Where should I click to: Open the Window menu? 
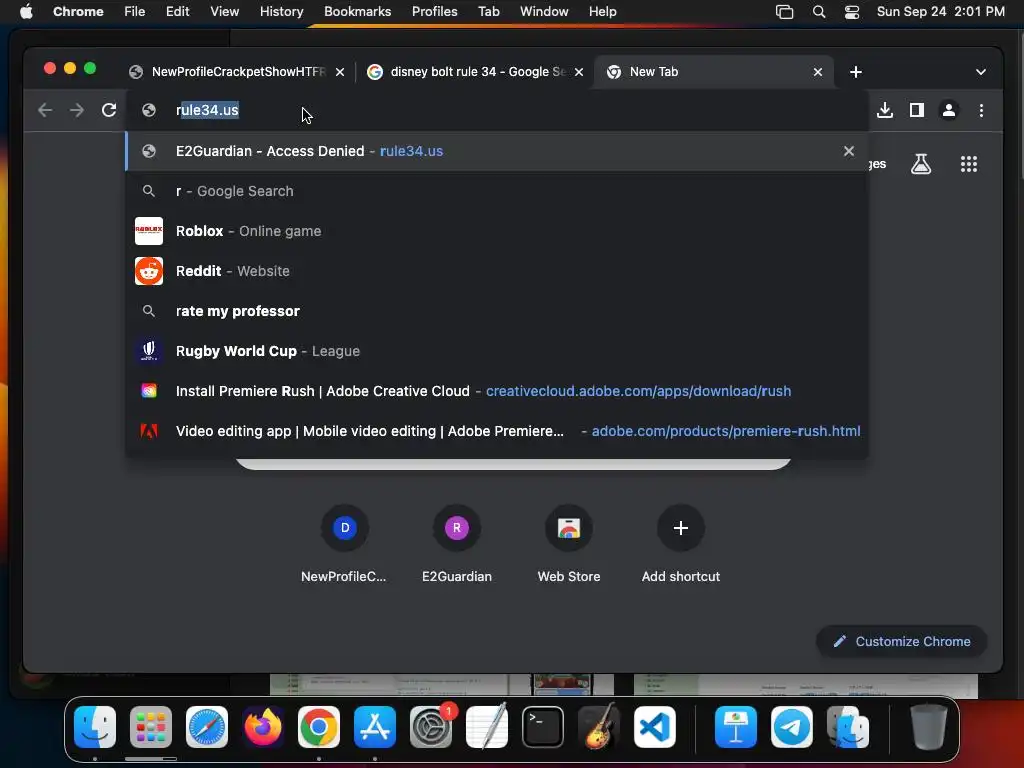click(544, 12)
